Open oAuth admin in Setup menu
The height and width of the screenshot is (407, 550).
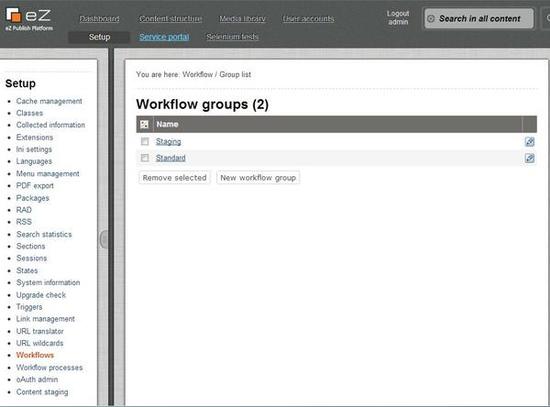coord(37,379)
